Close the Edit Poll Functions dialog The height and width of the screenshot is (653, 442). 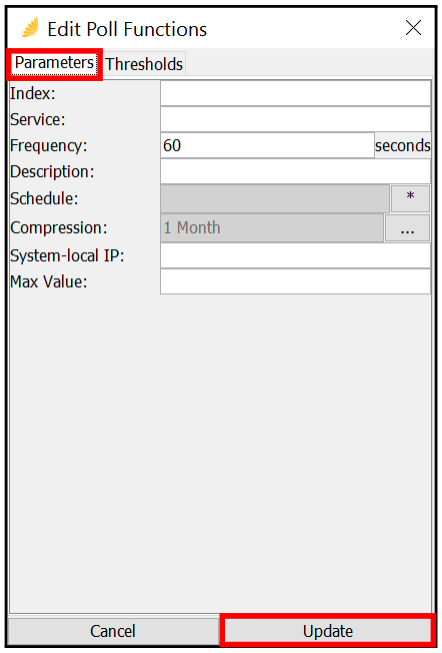[x=413, y=28]
